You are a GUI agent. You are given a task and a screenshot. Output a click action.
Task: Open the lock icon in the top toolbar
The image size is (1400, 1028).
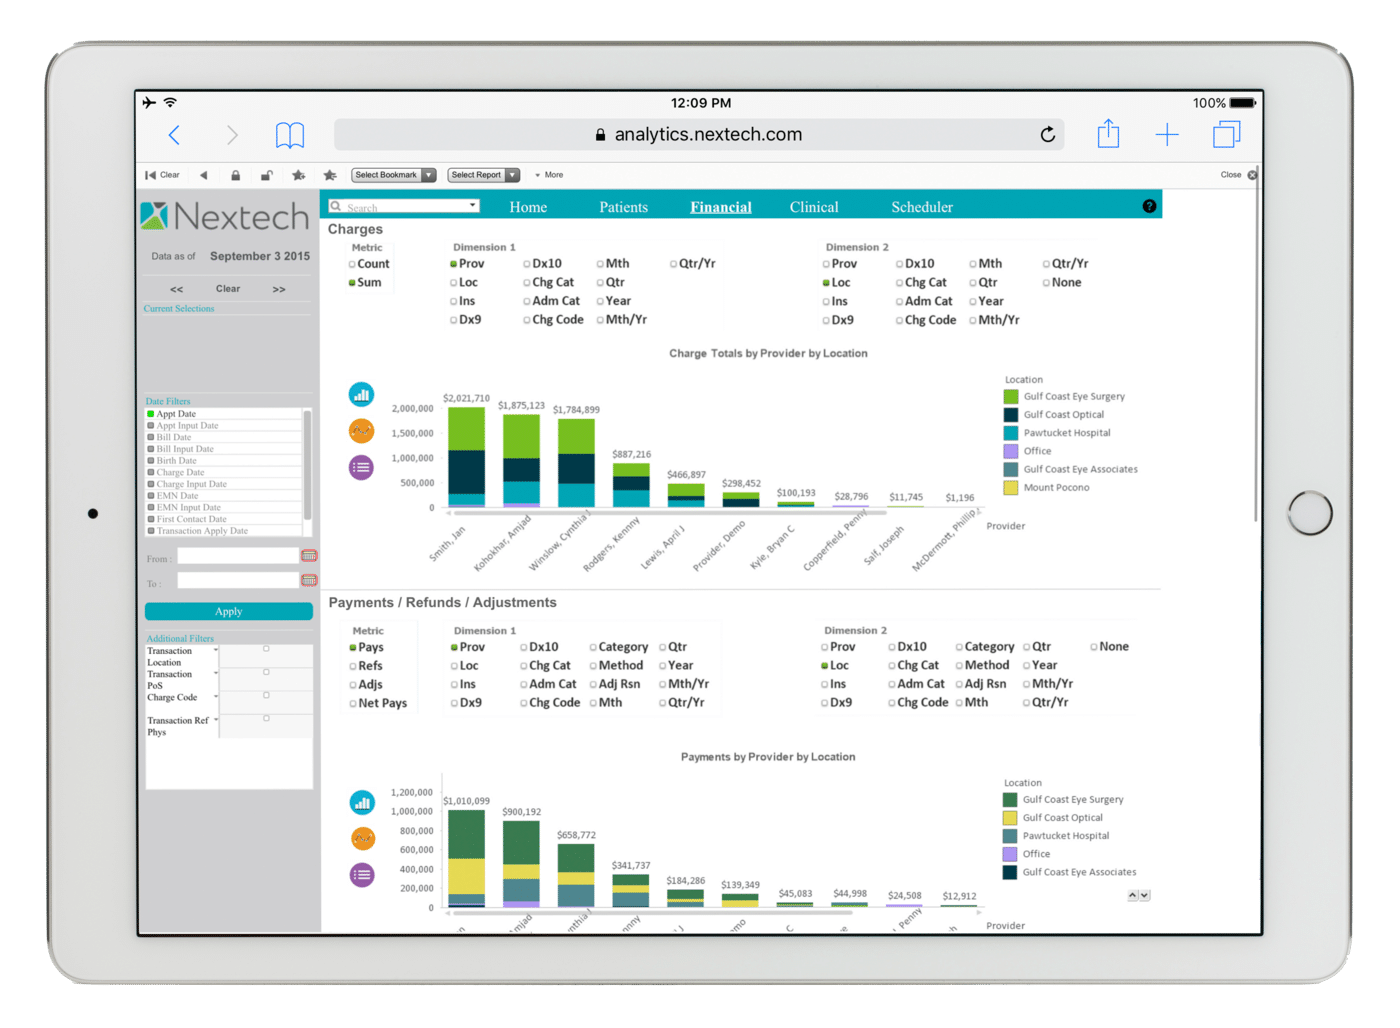236,175
